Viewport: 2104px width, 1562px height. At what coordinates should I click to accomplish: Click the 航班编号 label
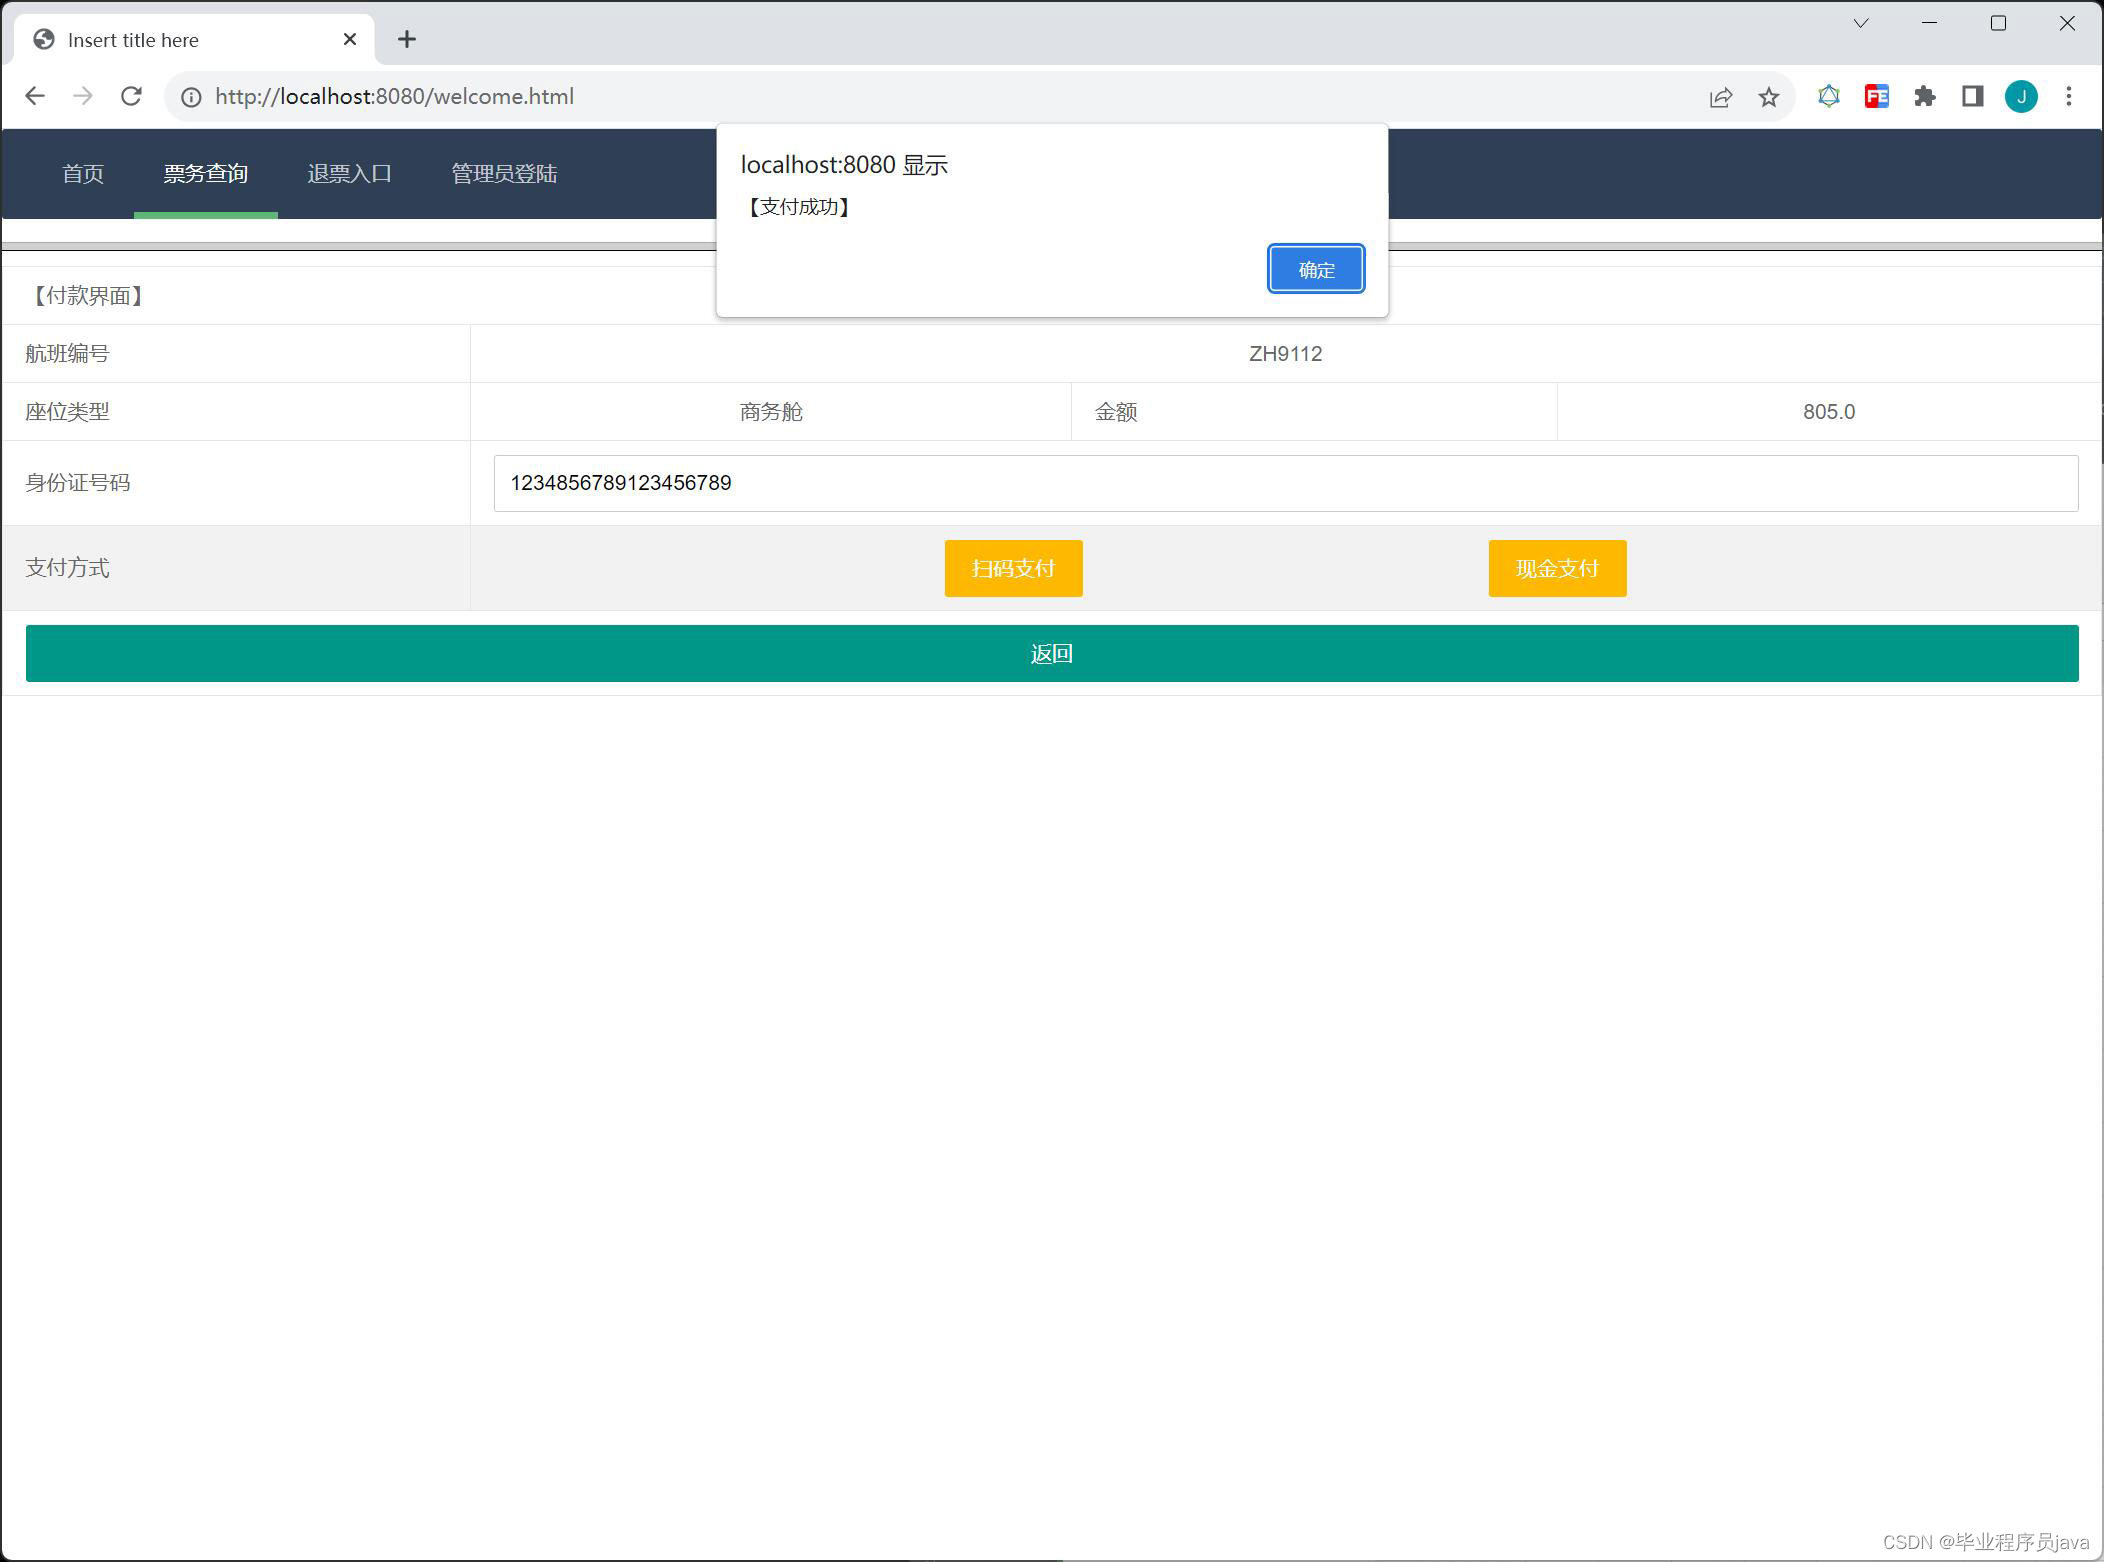[x=67, y=354]
